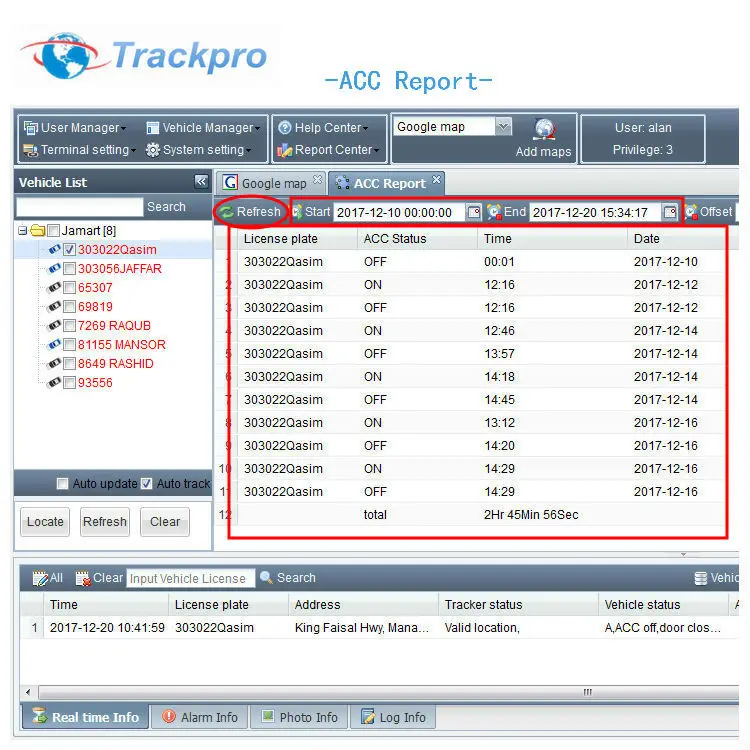
Task: Click the Locate button
Action: tap(45, 521)
